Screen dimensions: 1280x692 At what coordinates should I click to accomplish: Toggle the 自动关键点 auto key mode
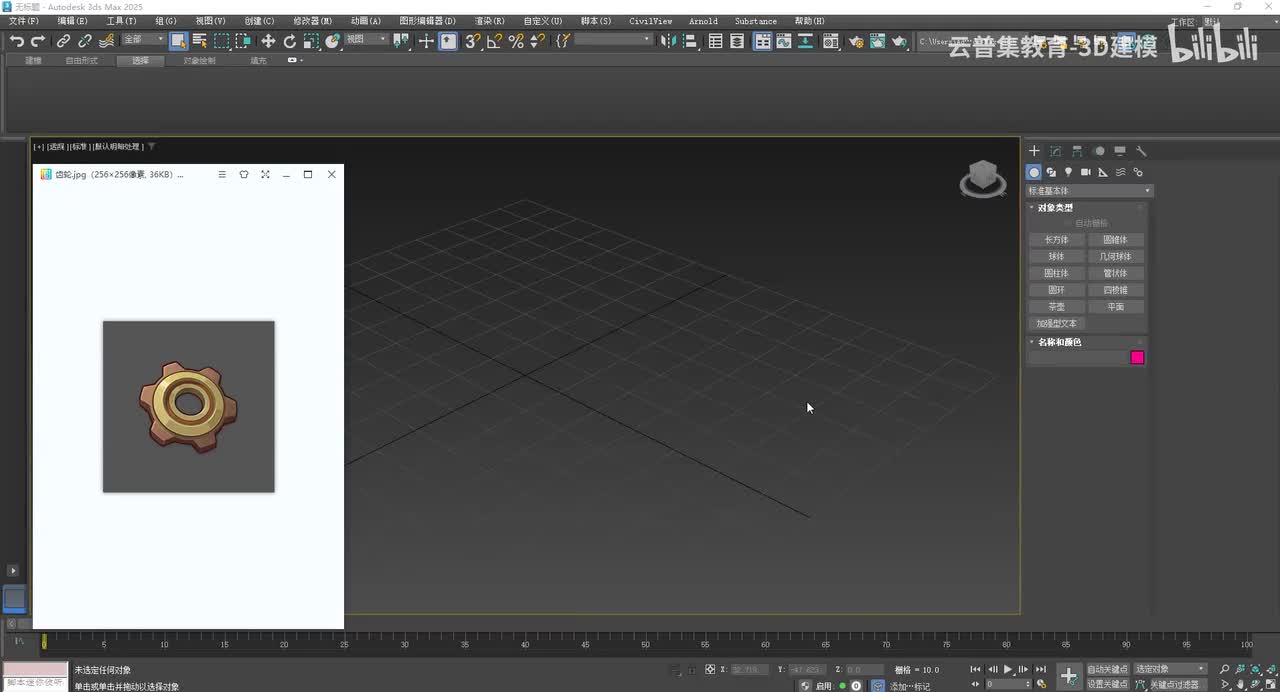click(x=1107, y=669)
